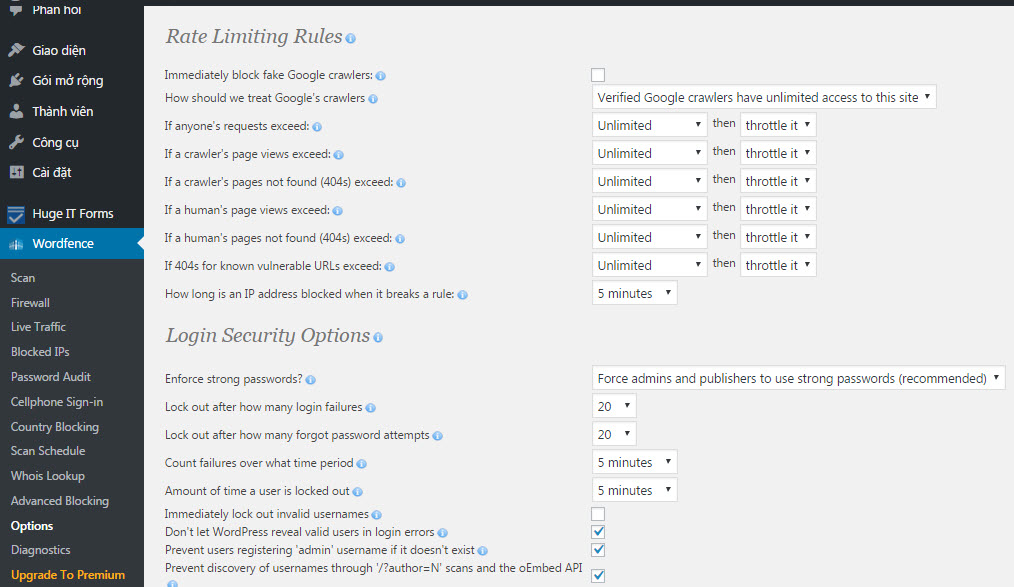1014x587 pixels.
Task: Open the tooltip icon beside Rate Limiting Rules
Action: (349, 36)
